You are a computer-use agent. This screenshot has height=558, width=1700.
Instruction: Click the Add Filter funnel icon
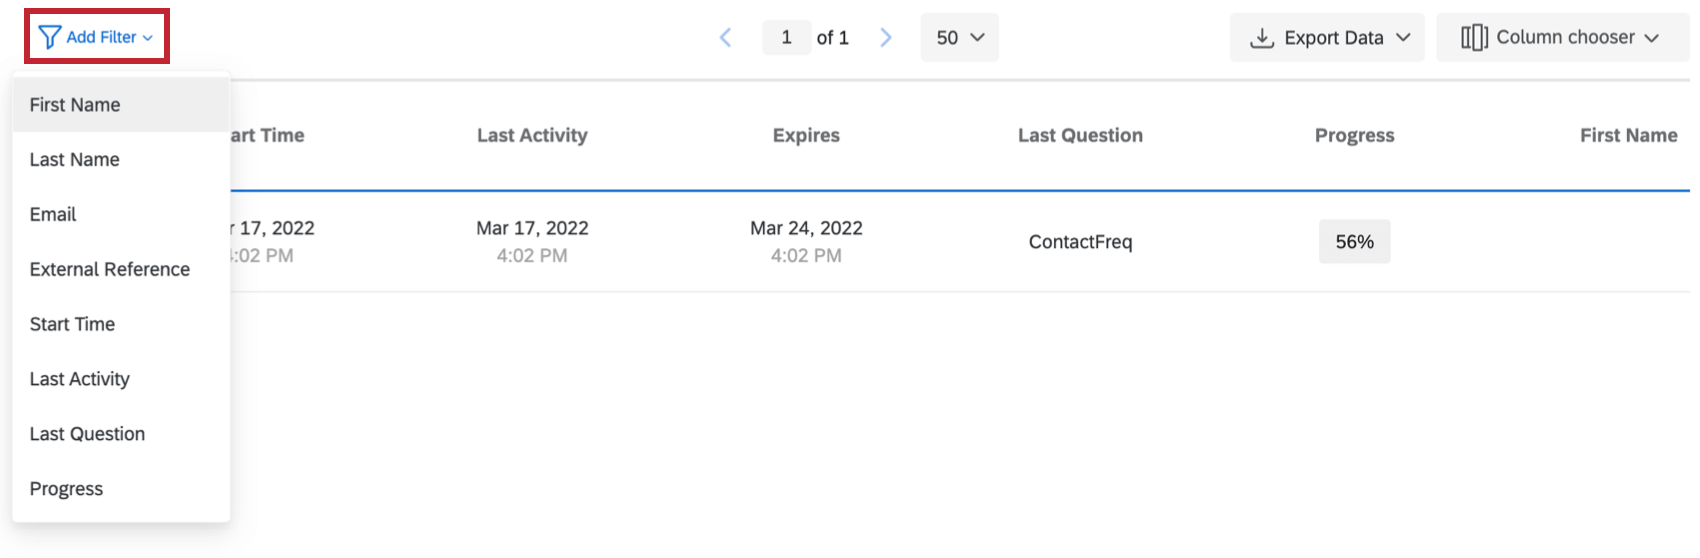(x=49, y=37)
